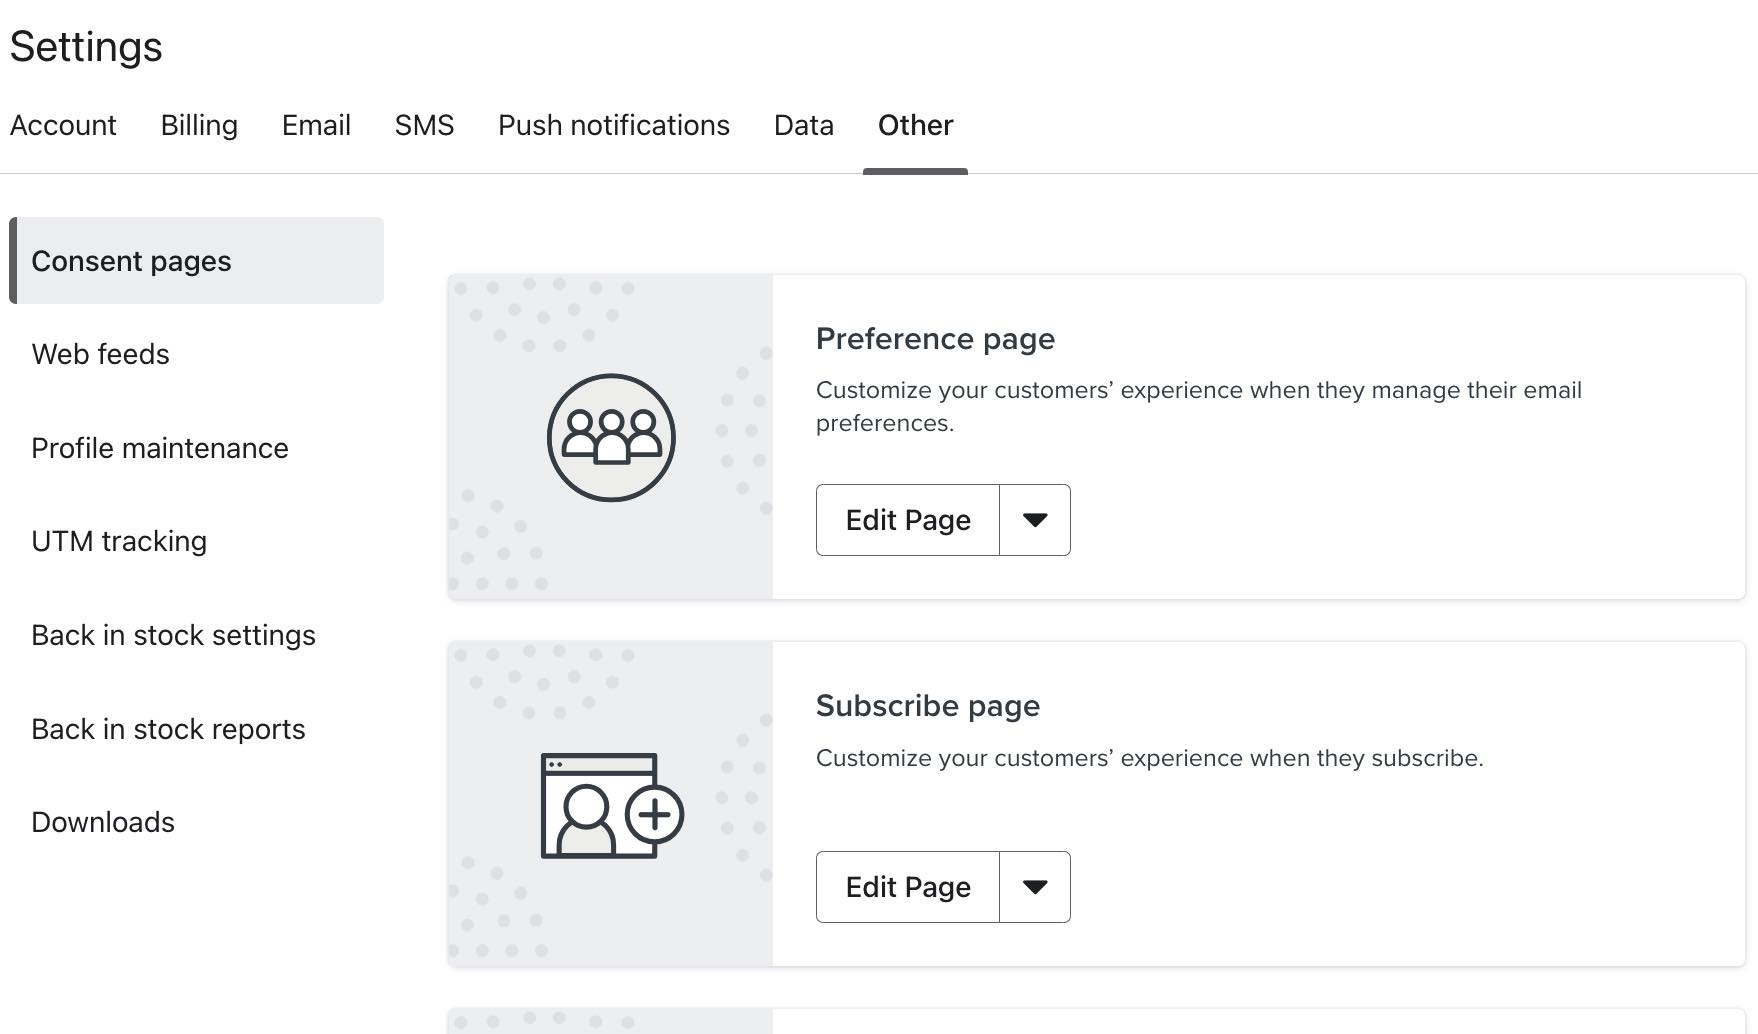Select the Other tab
1758x1034 pixels.
(x=915, y=126)
